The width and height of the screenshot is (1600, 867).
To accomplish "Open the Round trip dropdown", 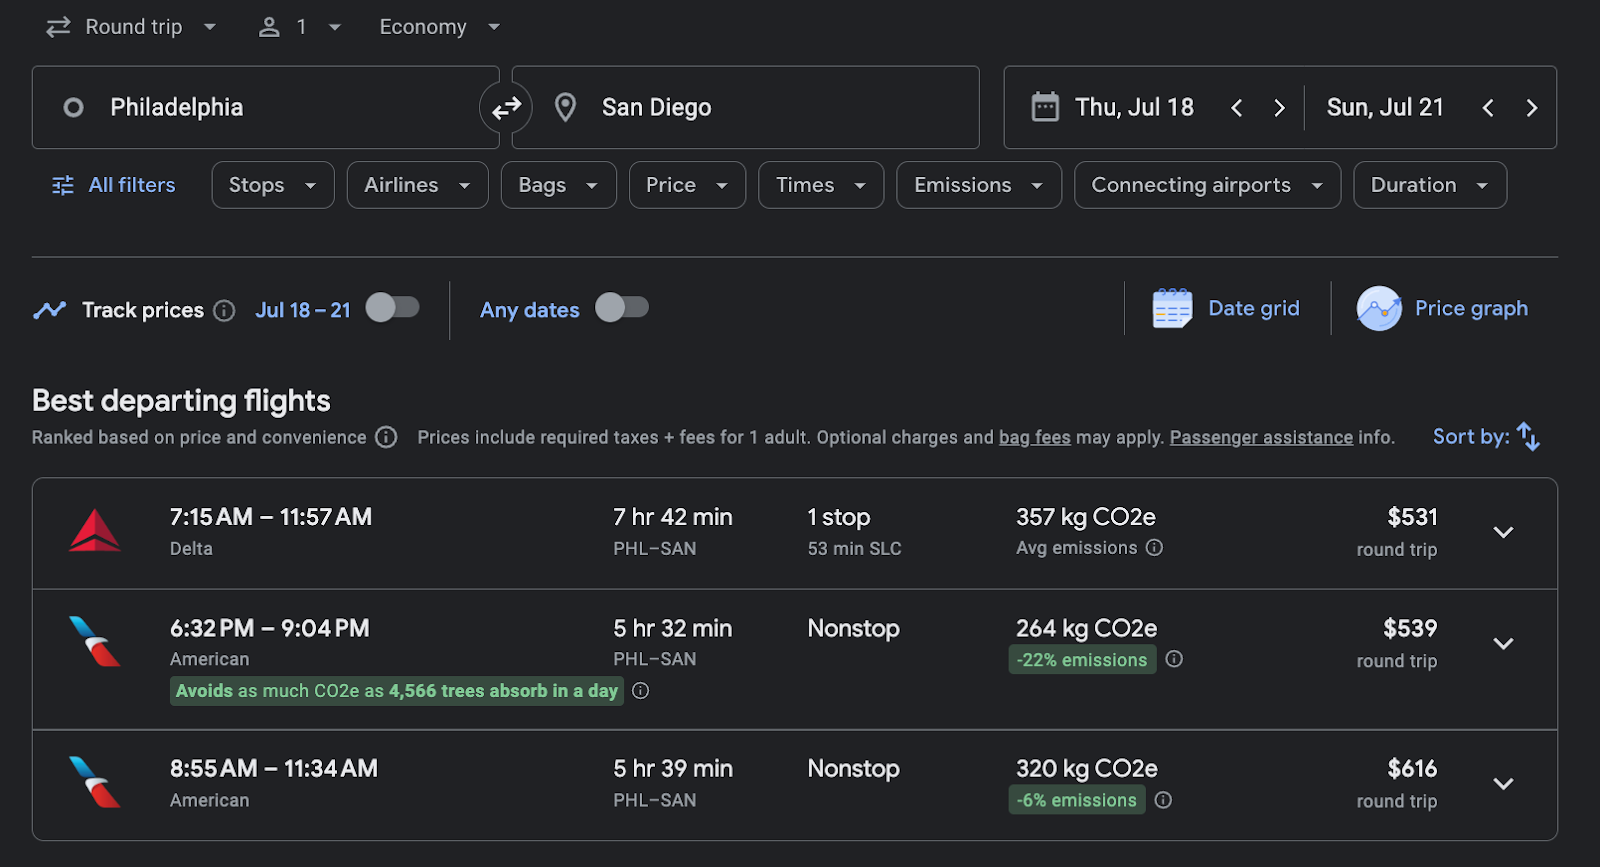I will [132, 27].
